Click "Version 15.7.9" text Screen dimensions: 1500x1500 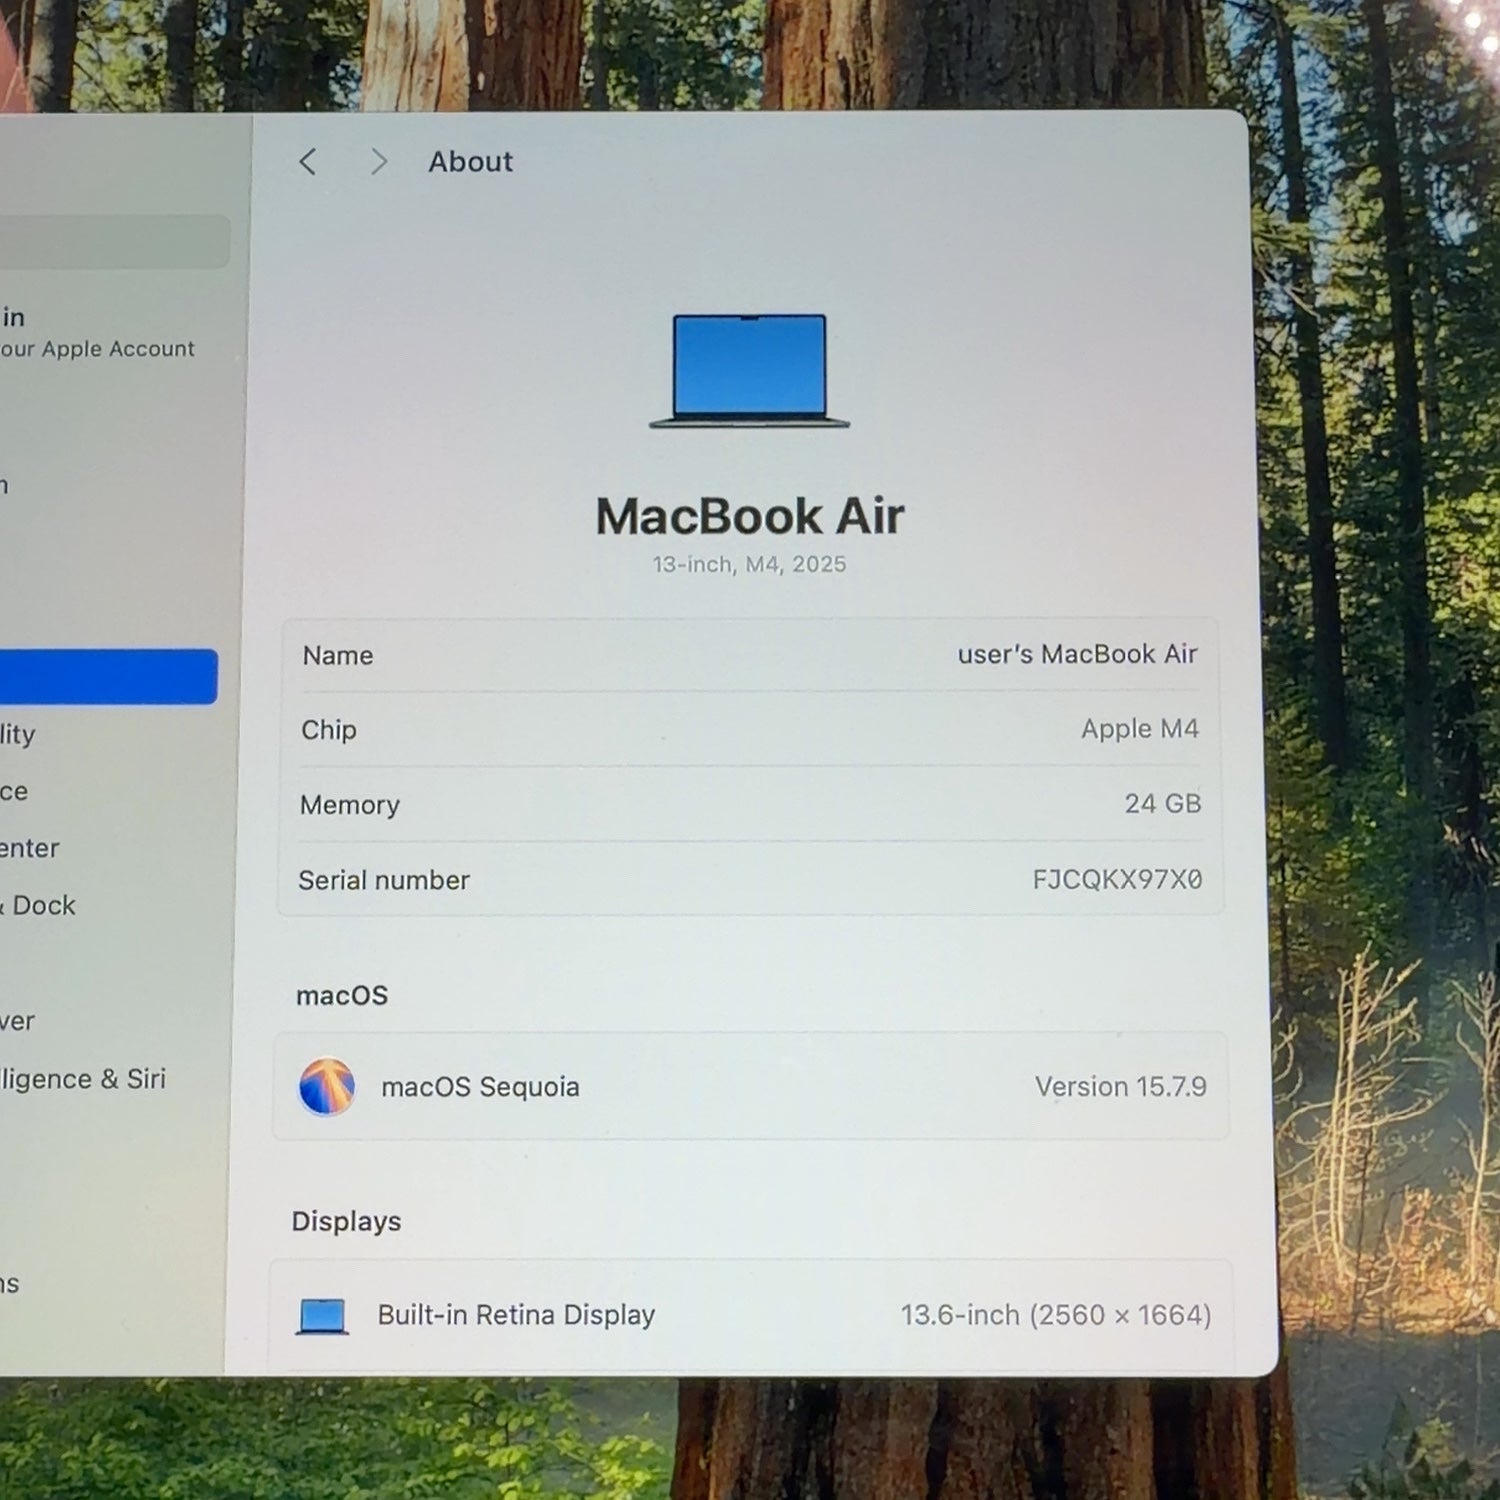click(x=1120, y=1087)
